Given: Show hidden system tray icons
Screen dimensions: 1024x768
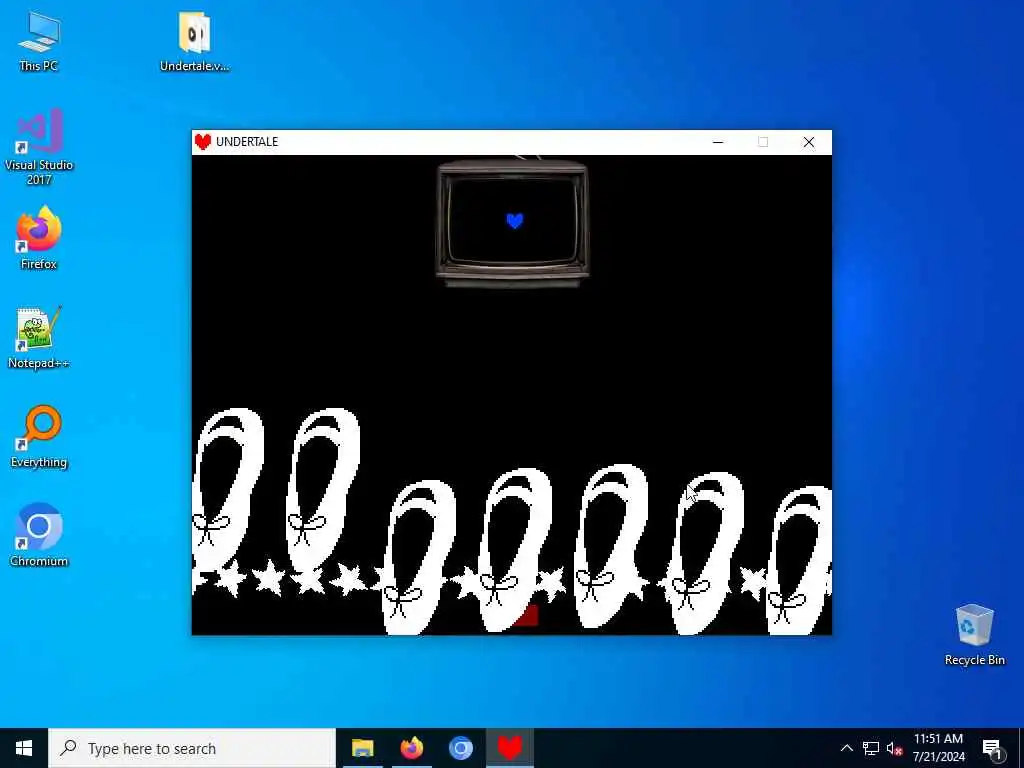Looking at the screenshot, I should (846, 748).
